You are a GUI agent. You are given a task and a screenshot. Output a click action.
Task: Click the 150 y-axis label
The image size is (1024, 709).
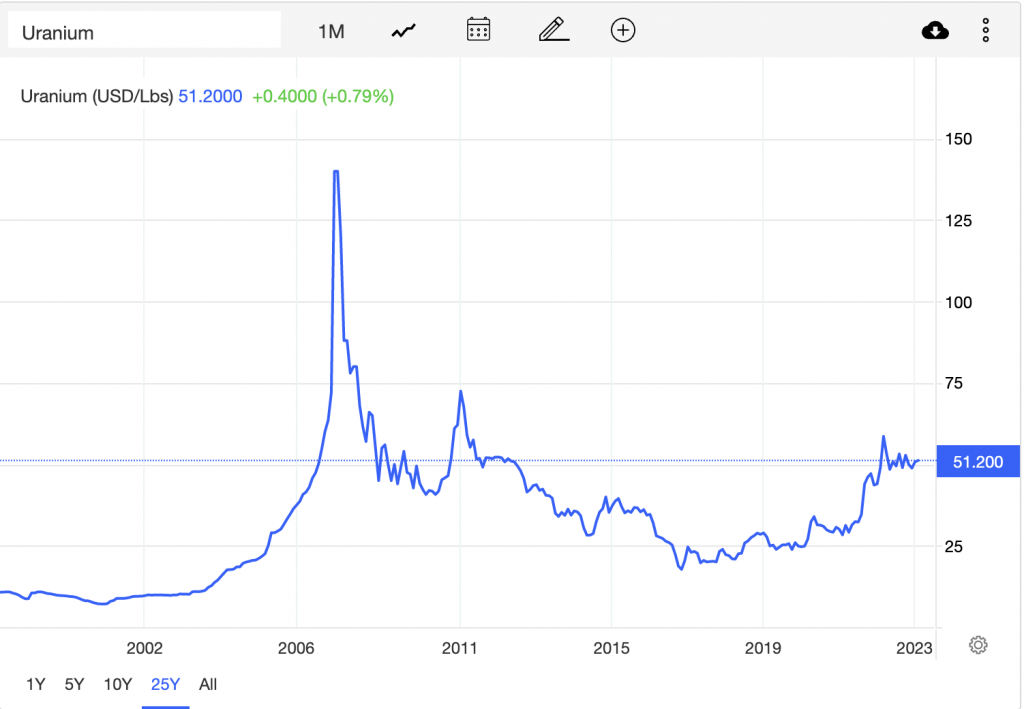pos(959,139)
